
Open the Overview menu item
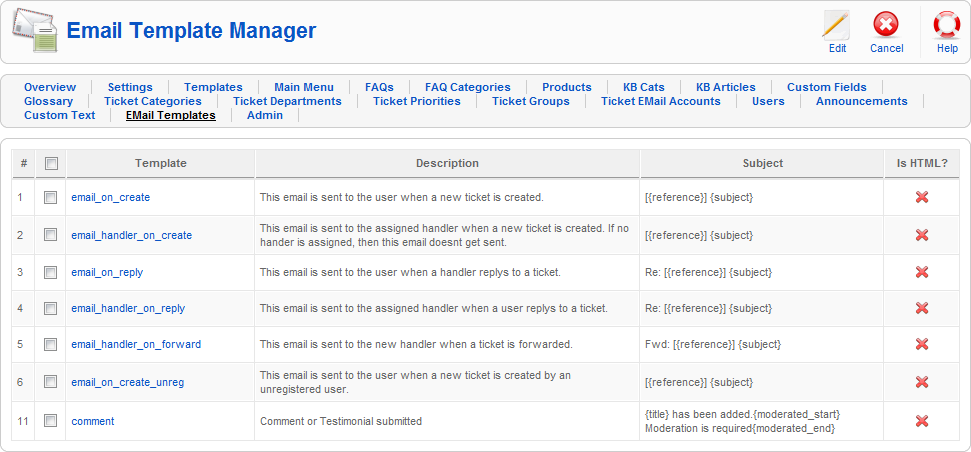tap(50, 87)
